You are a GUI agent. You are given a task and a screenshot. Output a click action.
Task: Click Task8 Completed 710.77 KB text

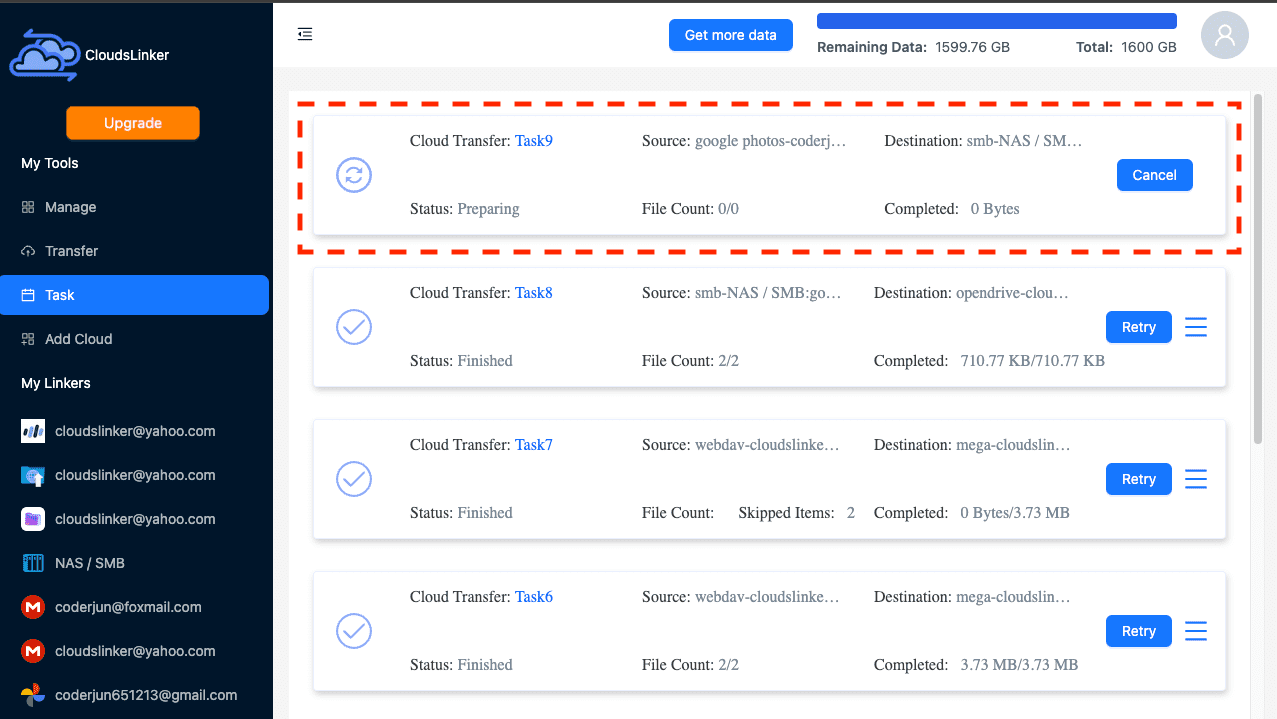(990, 361)
